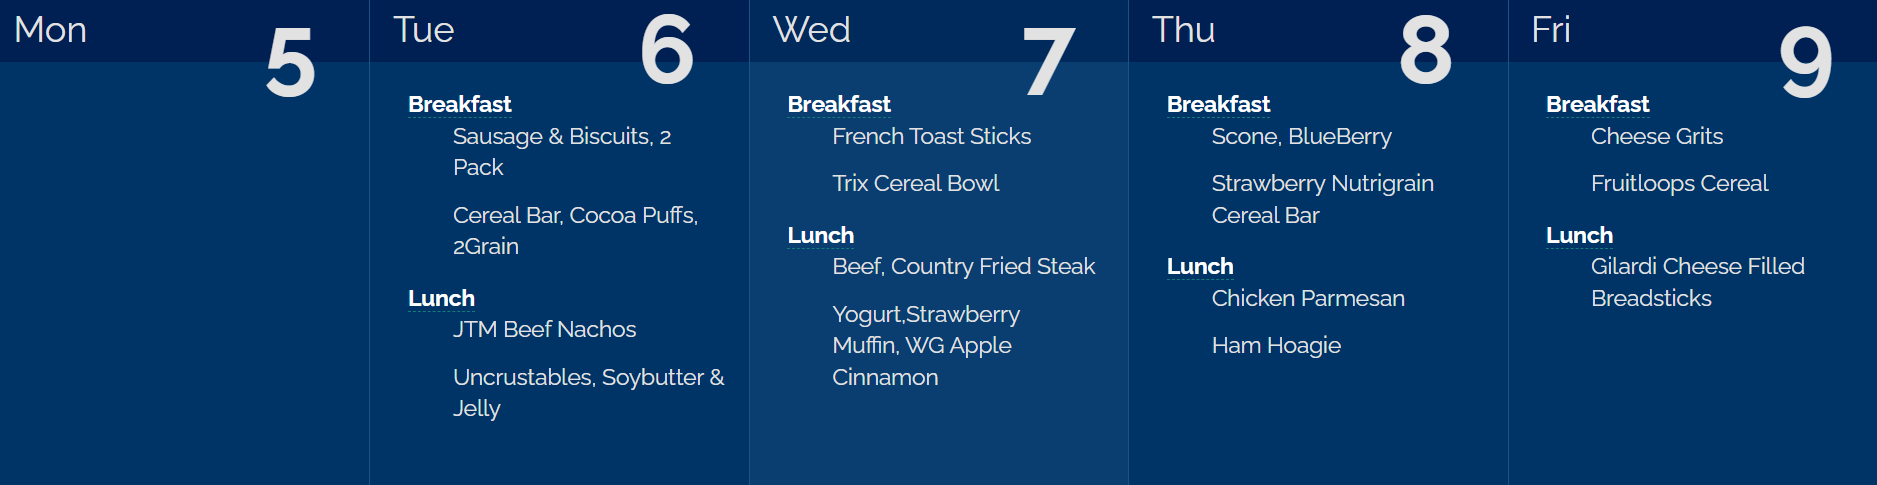1877x485 pixels.
Task: Click Thursday's Lunch heading
Action: [x=1199, y=266]
